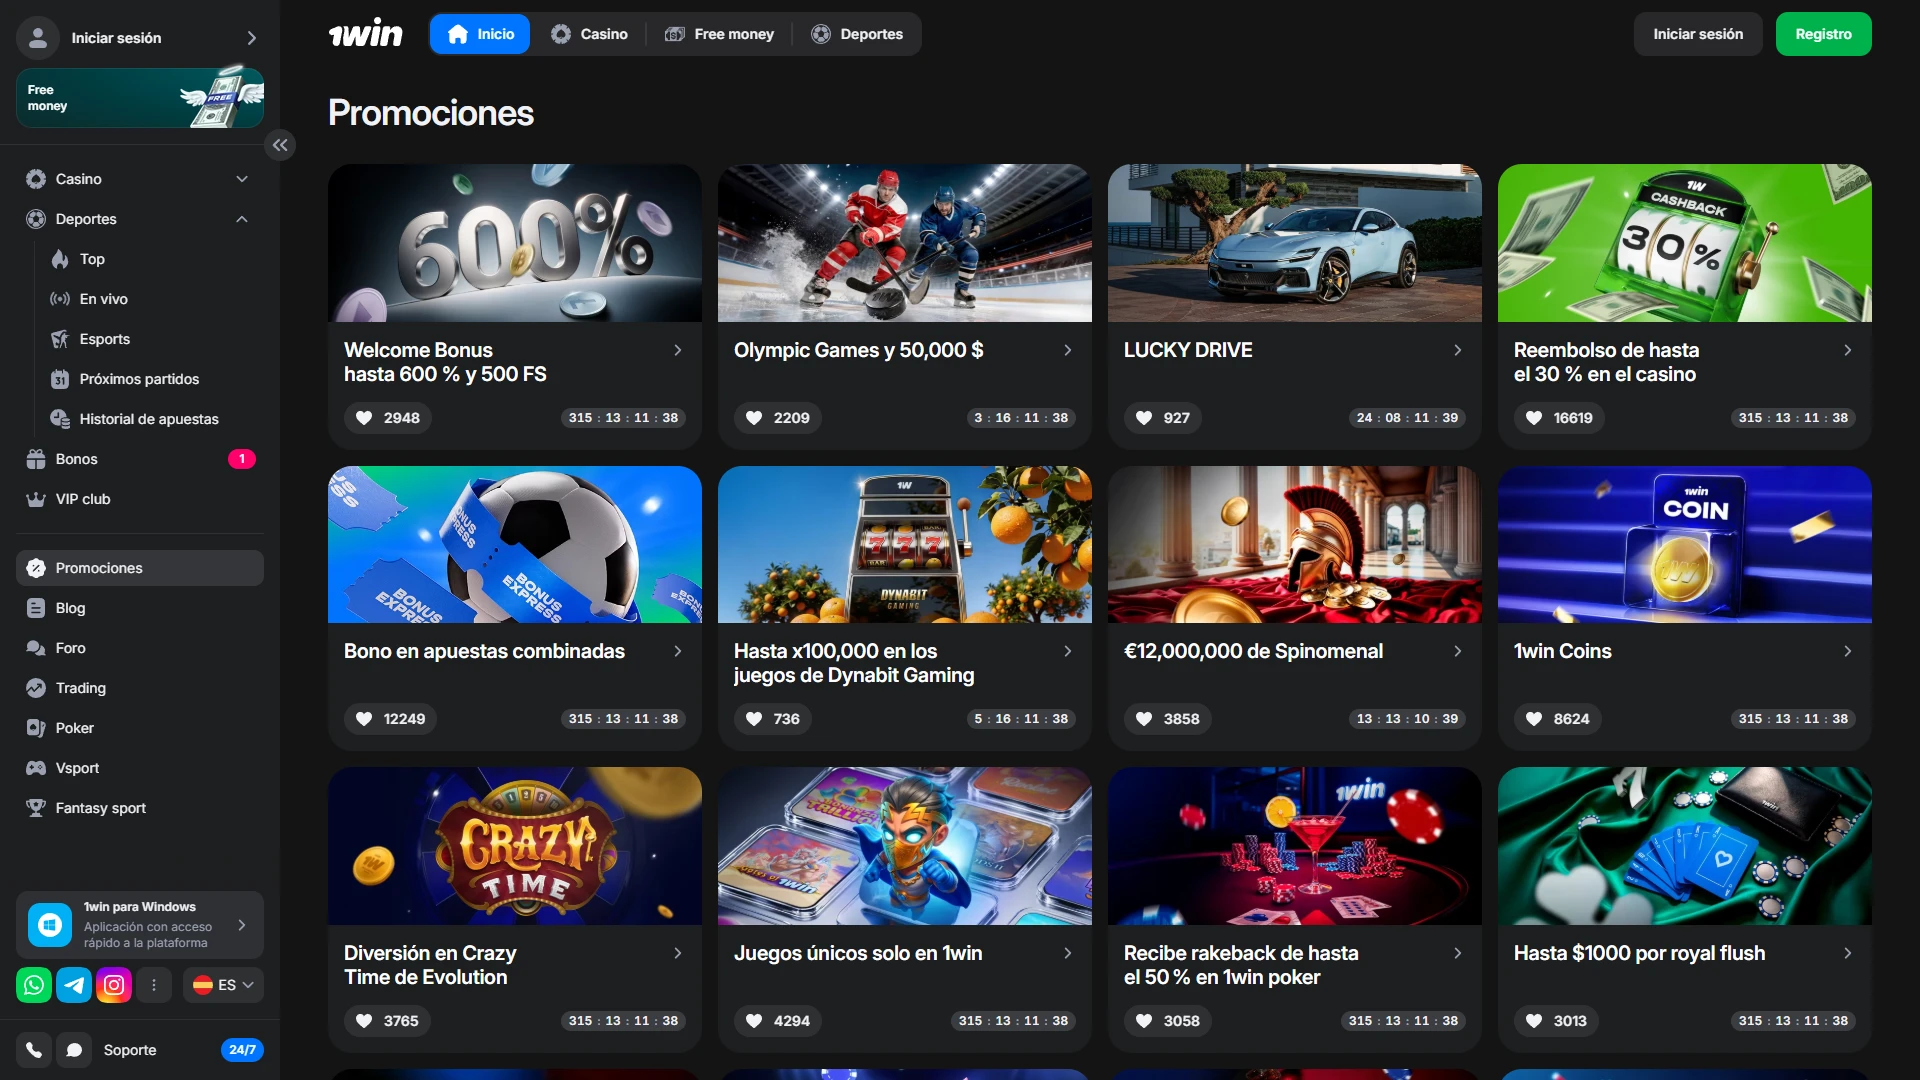The height and width of the screenshot is (1080, 1920).
Task: Collapse sidebar with double-chevron icon
Action: click(x=280, y=145)
